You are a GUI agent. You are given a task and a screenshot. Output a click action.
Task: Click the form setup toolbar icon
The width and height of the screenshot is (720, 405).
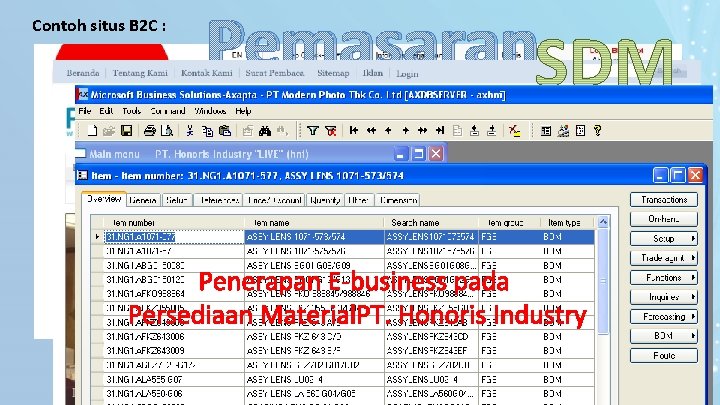coord(546,131)
